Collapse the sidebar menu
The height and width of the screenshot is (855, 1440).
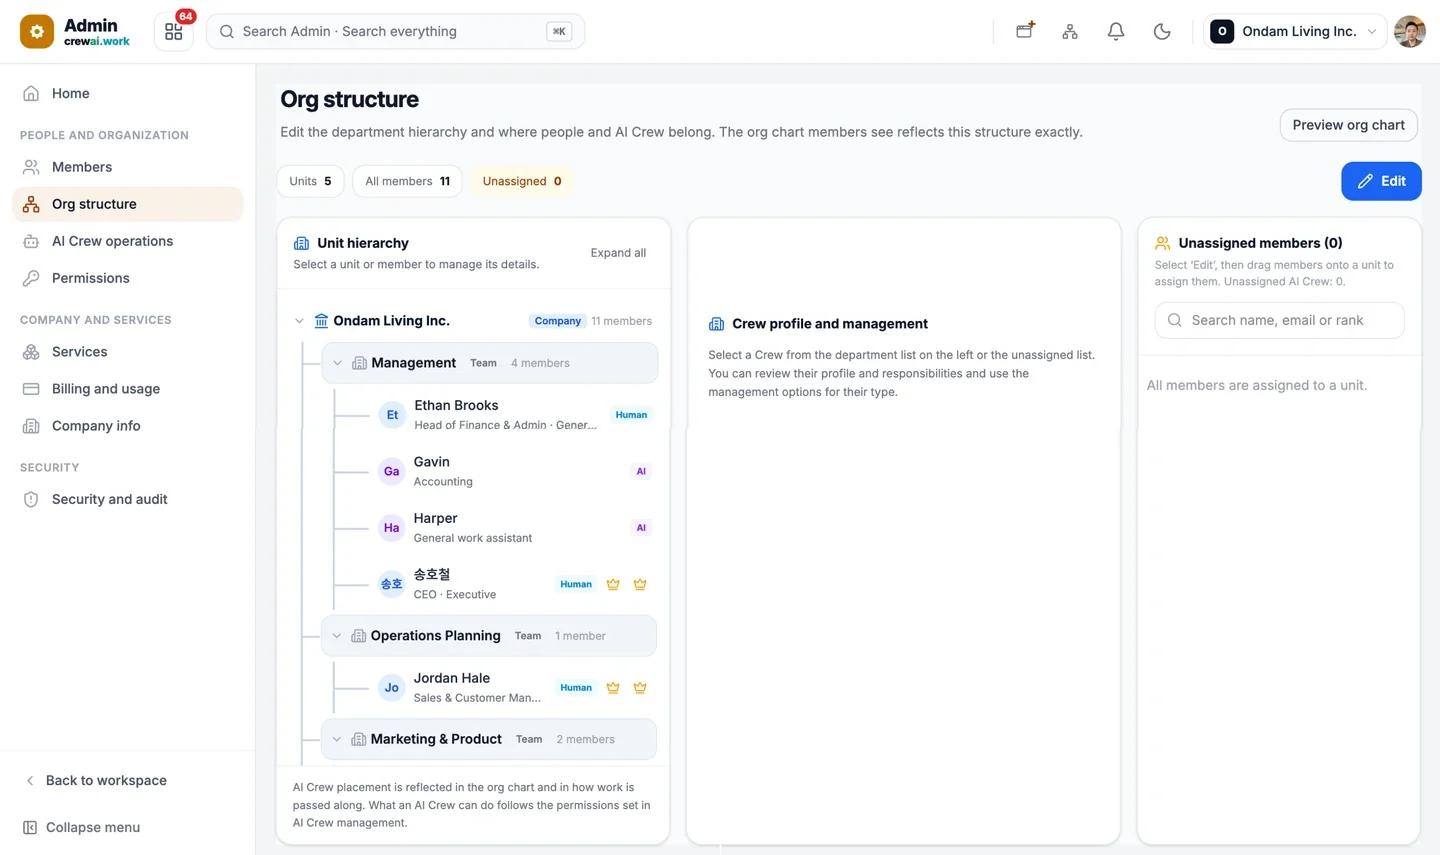82,827
